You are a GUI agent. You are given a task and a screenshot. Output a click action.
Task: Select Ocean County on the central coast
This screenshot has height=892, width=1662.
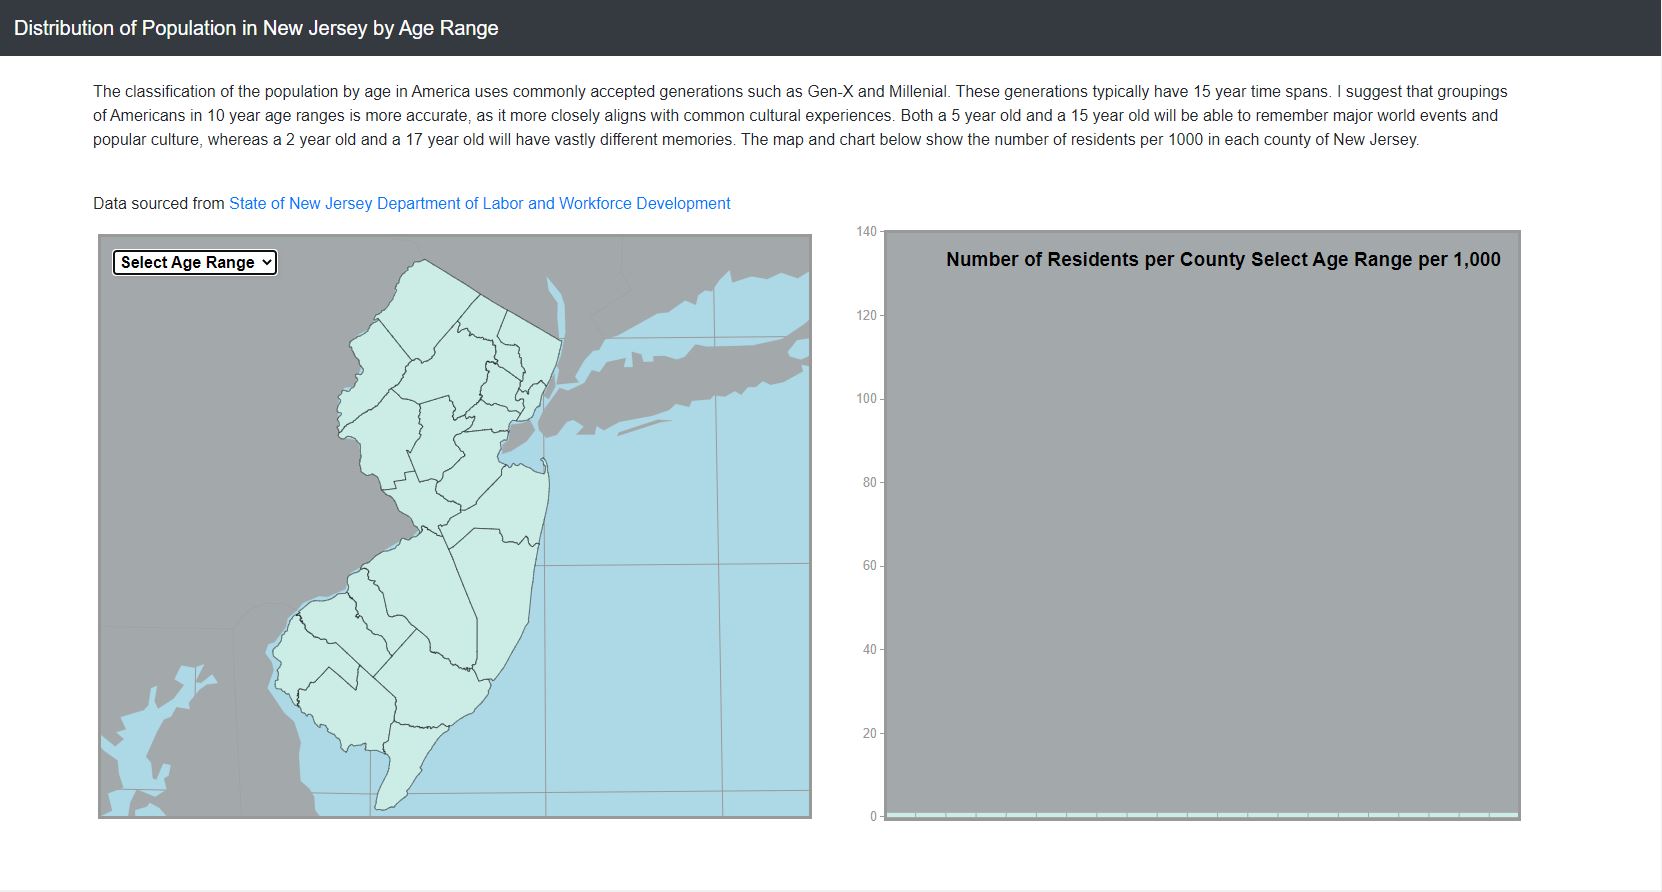coord(500,600)
